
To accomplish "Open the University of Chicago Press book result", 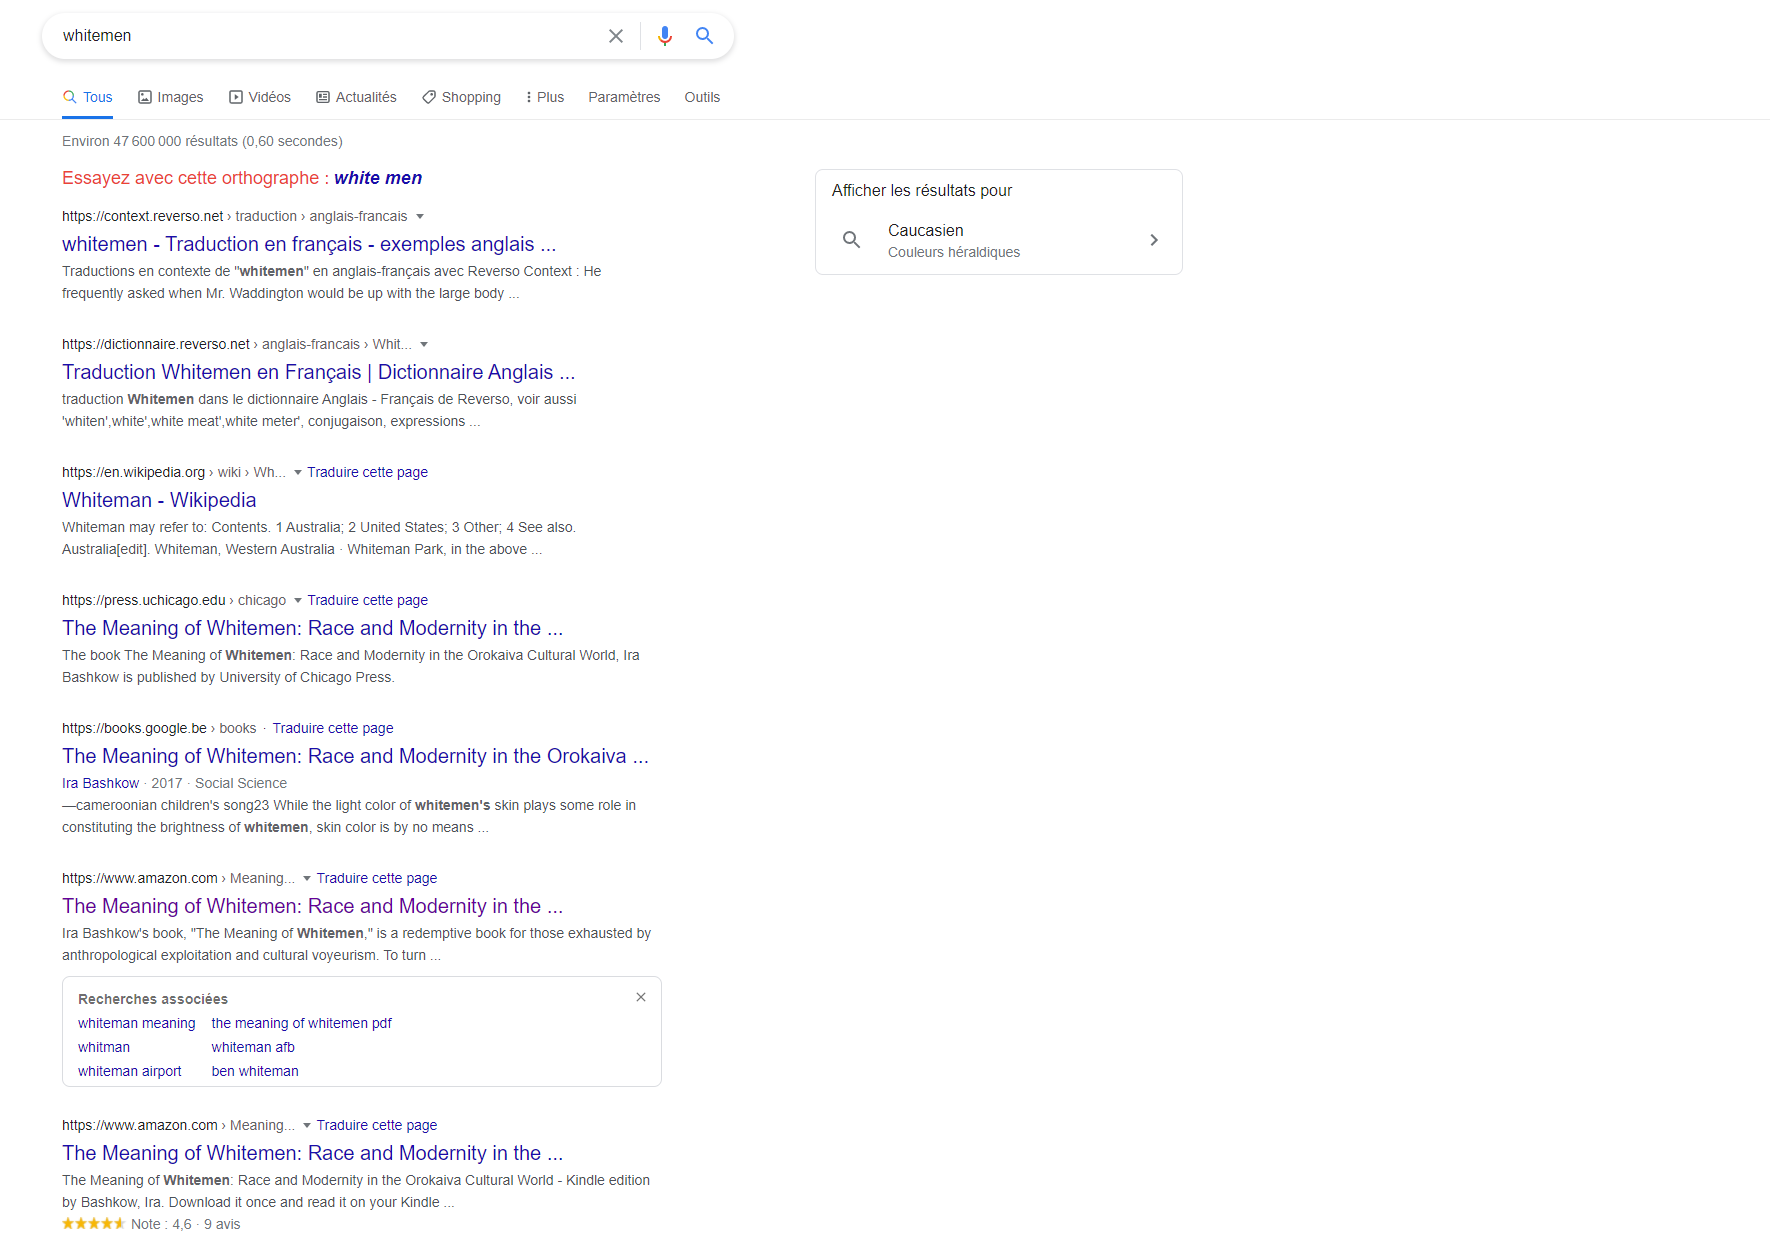I will point(312,628).
